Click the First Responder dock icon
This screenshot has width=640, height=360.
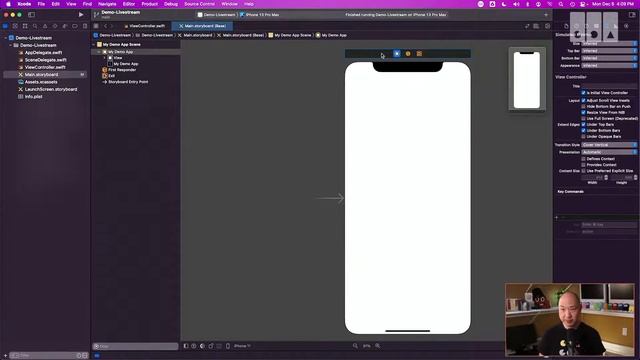(408, 53)
